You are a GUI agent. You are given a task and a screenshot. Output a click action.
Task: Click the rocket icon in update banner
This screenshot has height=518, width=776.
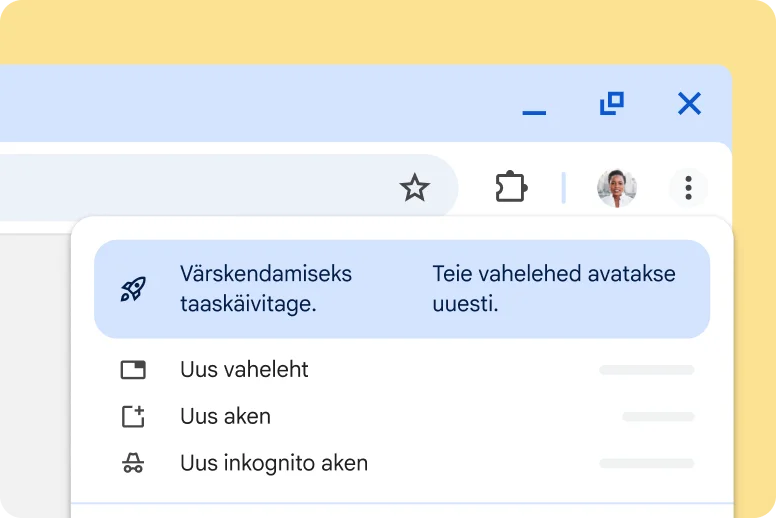click(x=133, y=289)
